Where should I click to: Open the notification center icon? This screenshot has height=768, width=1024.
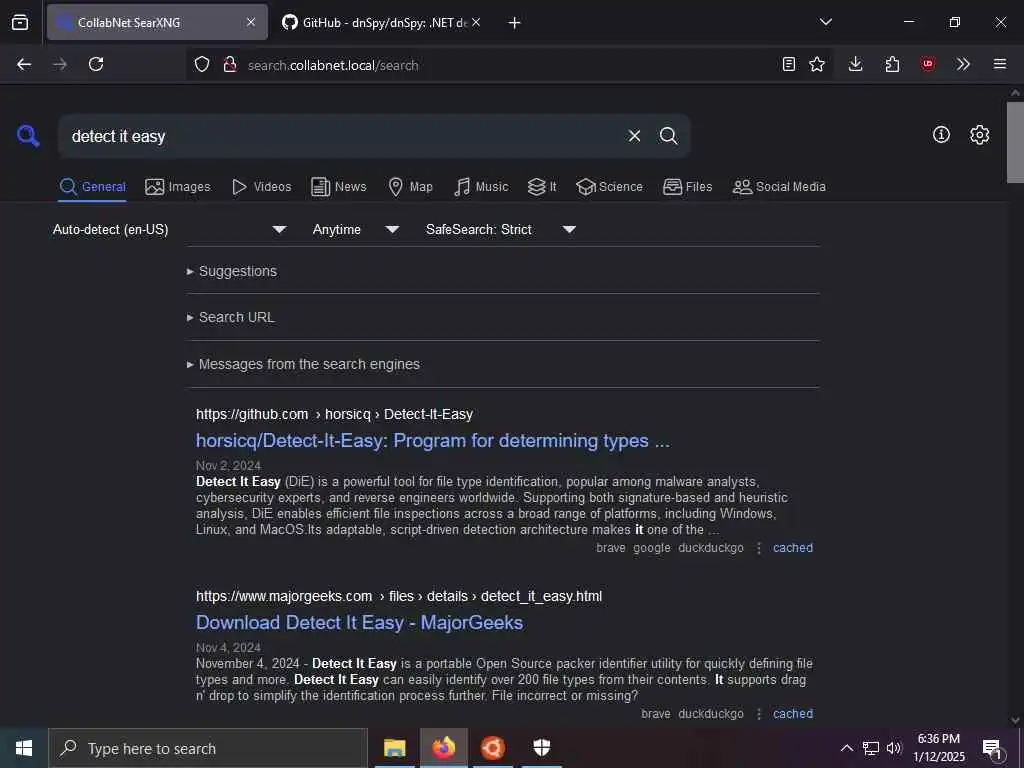pyautogui.click(x=992, y=748)
